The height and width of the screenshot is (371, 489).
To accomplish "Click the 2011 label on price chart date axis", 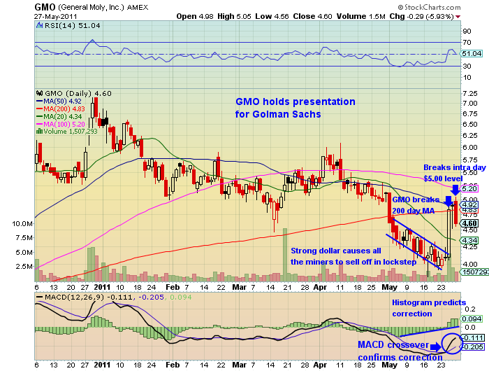I will tap(102, 287).
